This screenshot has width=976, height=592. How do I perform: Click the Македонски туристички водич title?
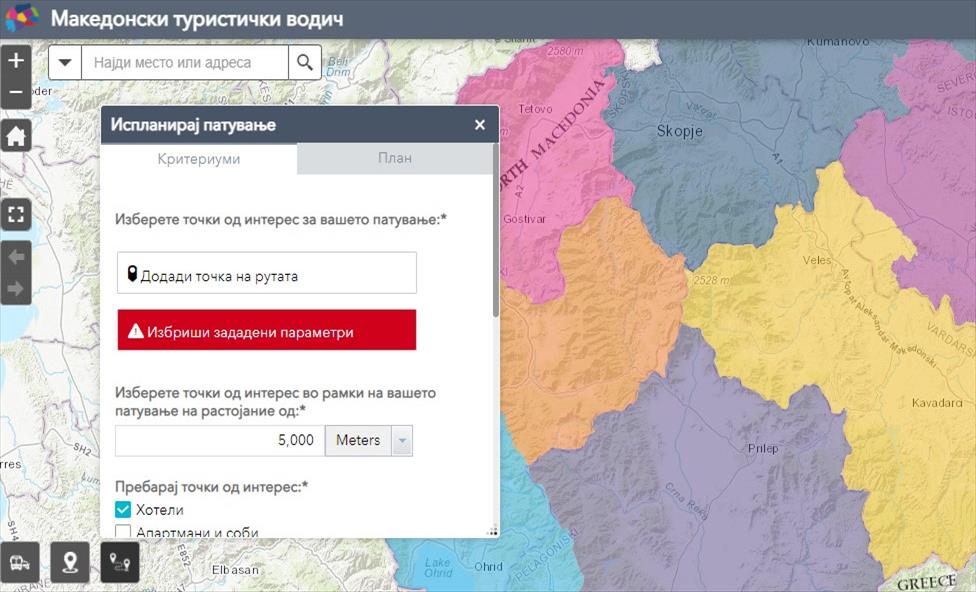(197, 19)
